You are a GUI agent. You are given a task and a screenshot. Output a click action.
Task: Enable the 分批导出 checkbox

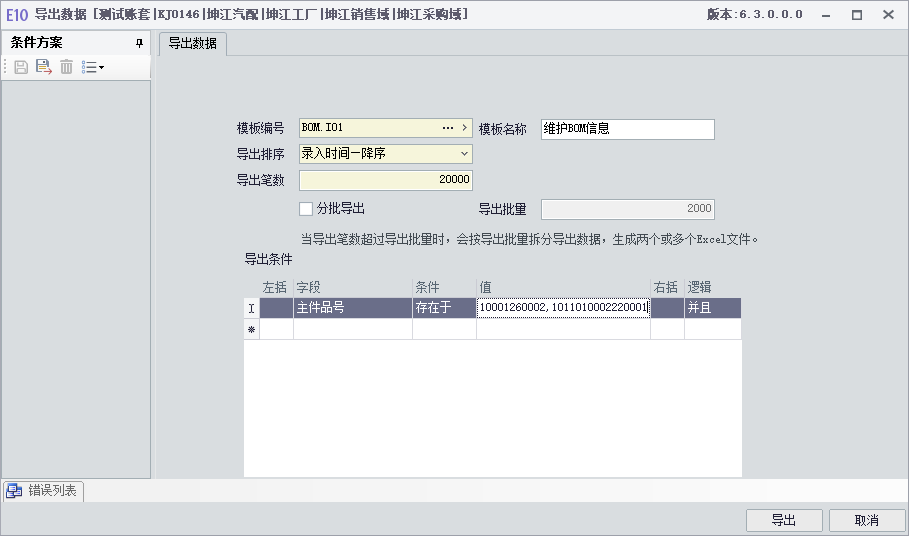[x=306, y=209]
